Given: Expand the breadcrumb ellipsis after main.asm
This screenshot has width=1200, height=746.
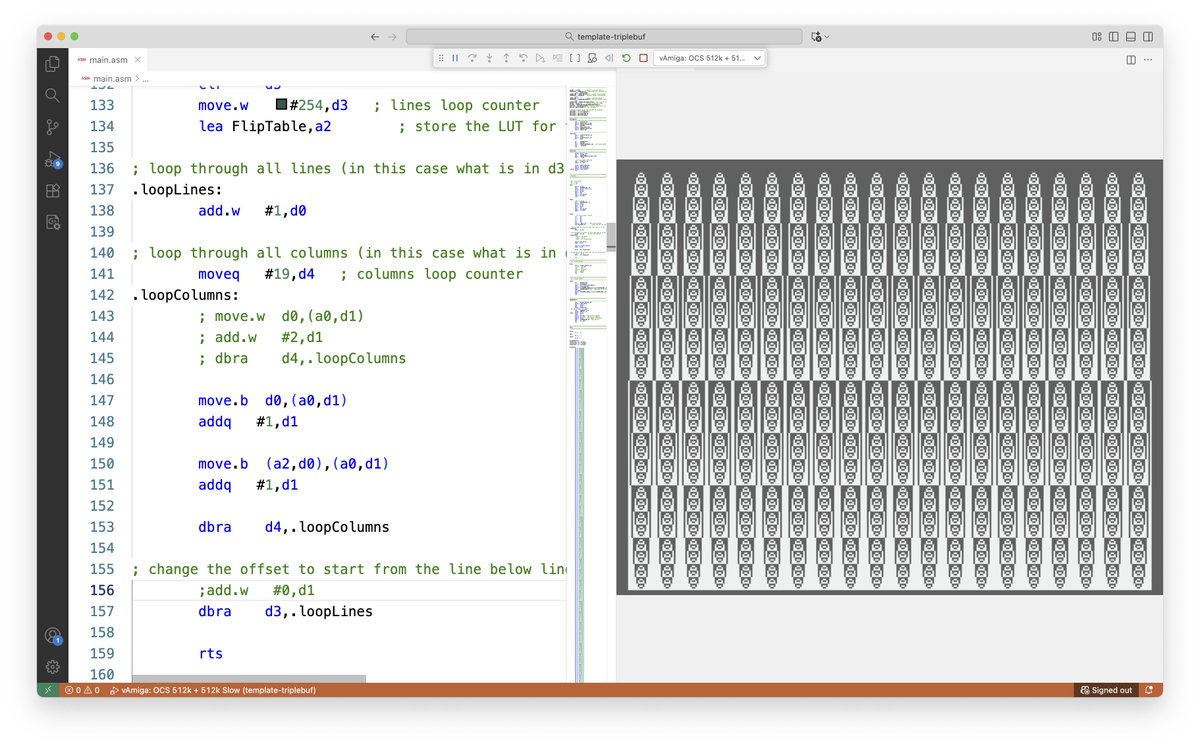Looking at the screenshot, I should click(x=145, y=78).
